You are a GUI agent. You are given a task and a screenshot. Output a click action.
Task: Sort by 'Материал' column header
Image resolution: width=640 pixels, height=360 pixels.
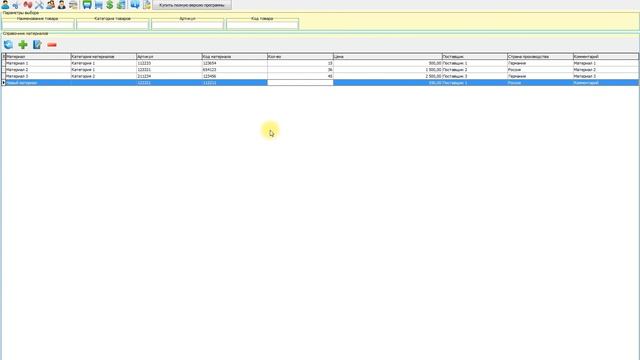[38, 56]
